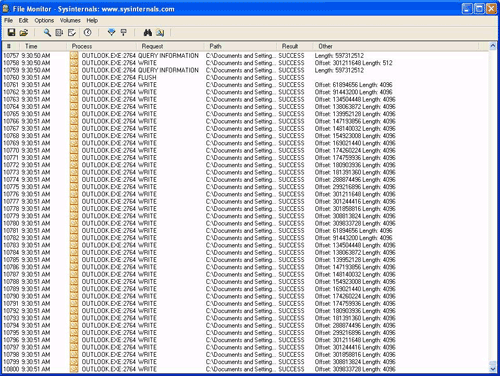Click the binoculars Find icon

click(x=148, y=32)
